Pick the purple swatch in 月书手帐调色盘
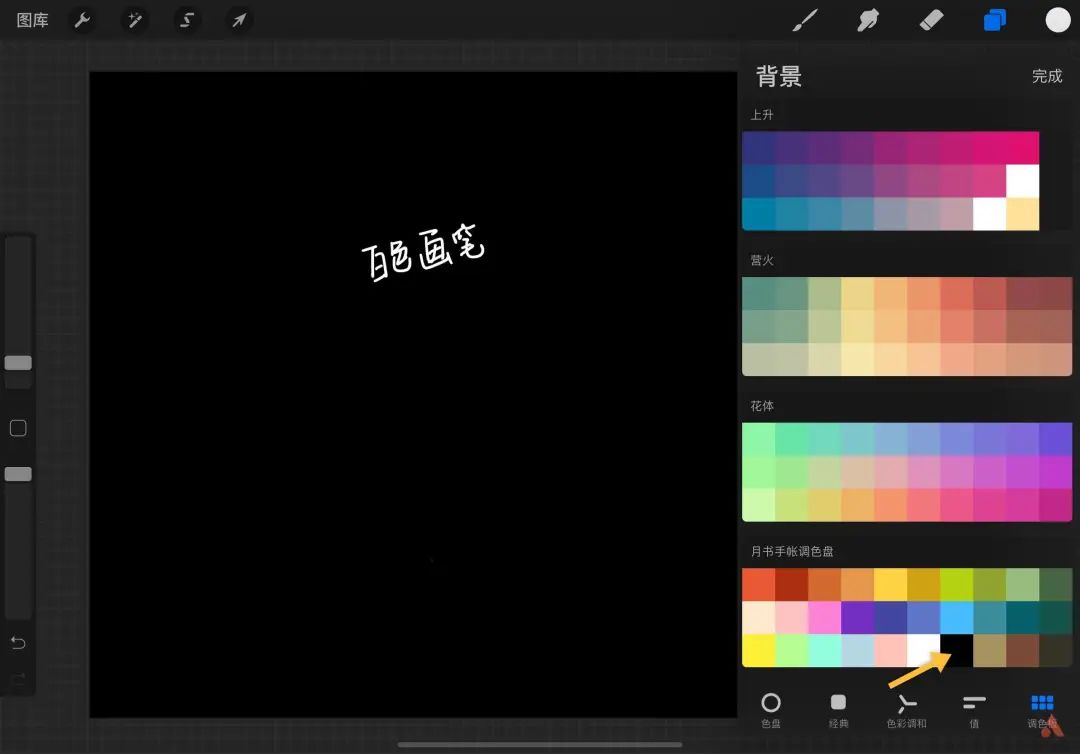1080x754 pixels. click(858, 618)
